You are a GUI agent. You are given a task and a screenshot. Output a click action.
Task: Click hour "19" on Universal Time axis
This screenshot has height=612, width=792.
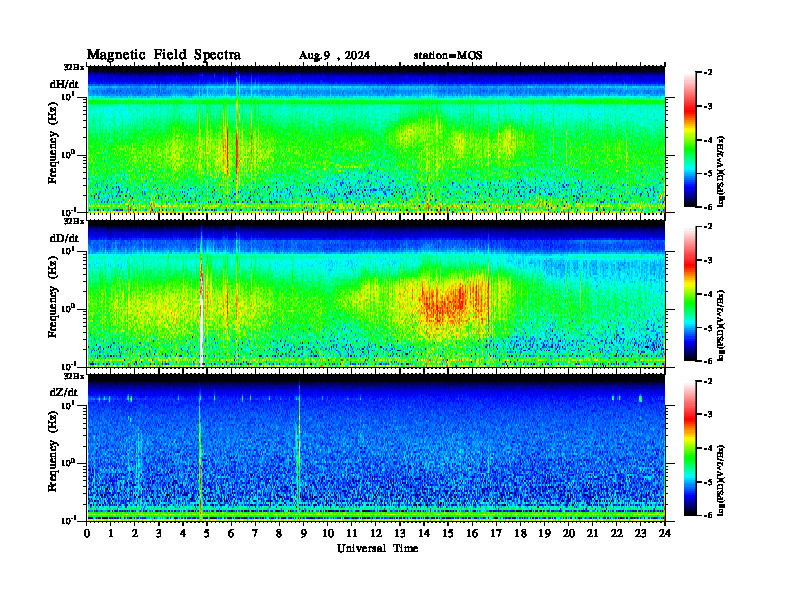pyautogui.click(x=544, y=533)
